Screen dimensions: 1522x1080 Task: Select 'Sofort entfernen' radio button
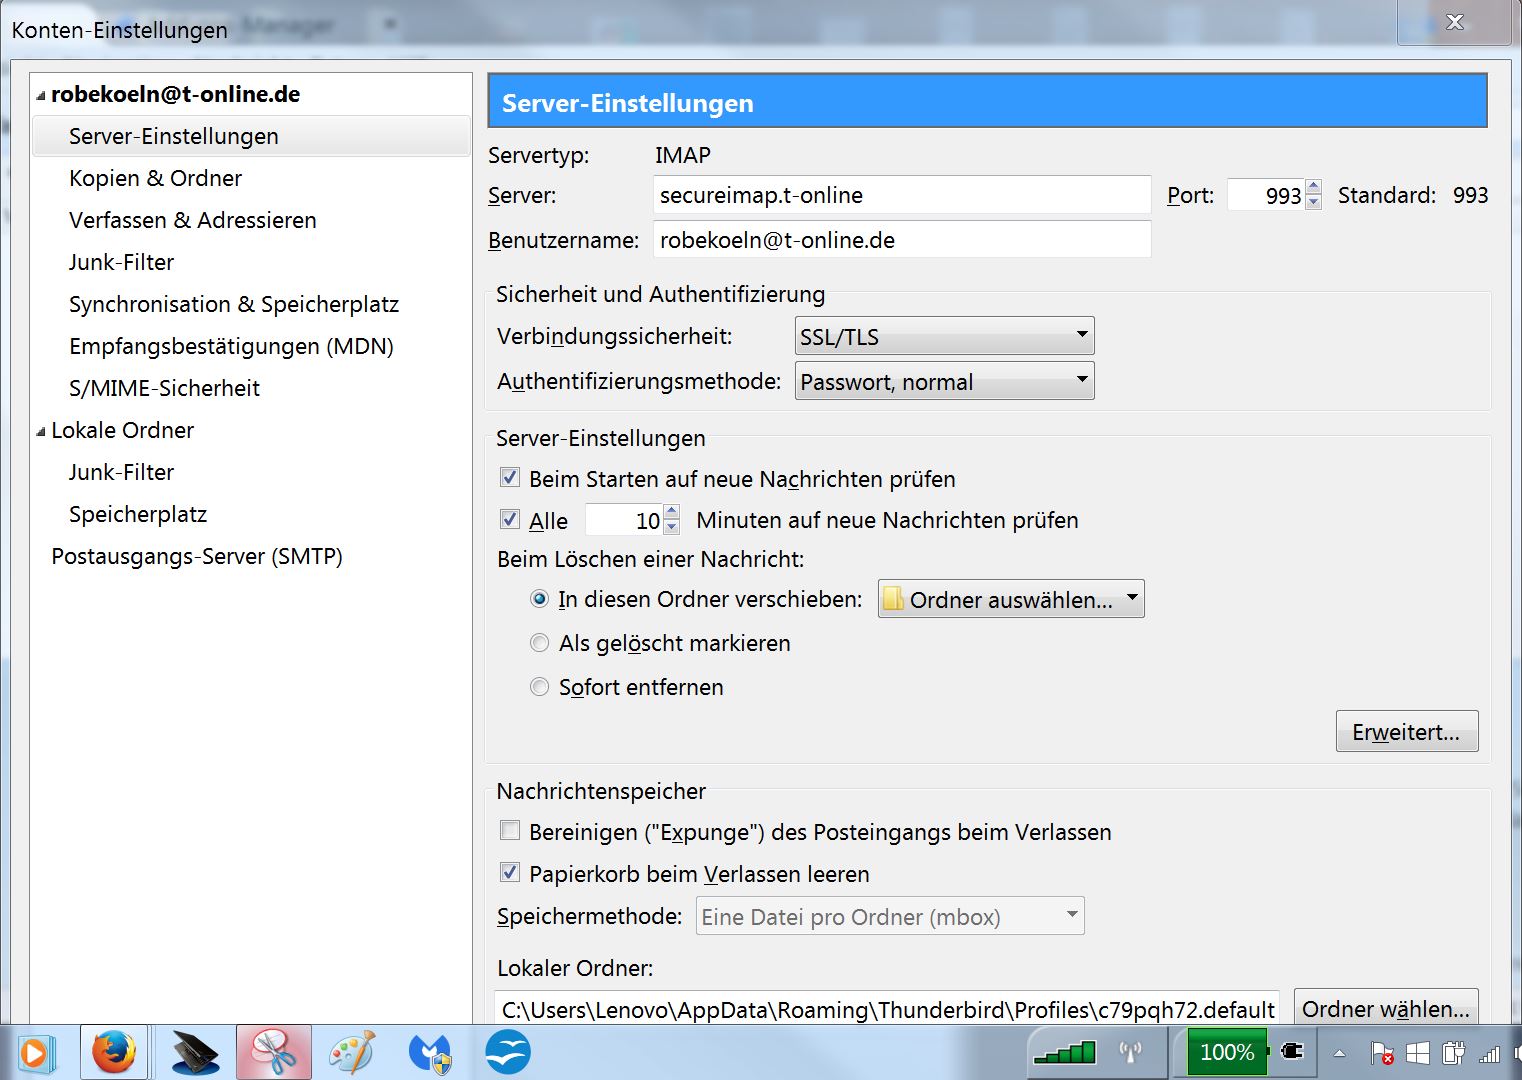click(x=540, y=687)
